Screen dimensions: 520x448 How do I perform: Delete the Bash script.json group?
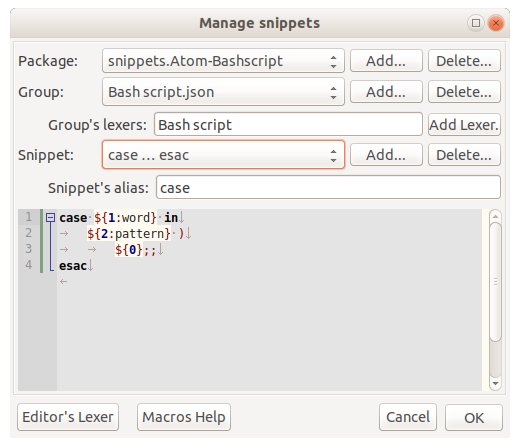click(464, 92)
